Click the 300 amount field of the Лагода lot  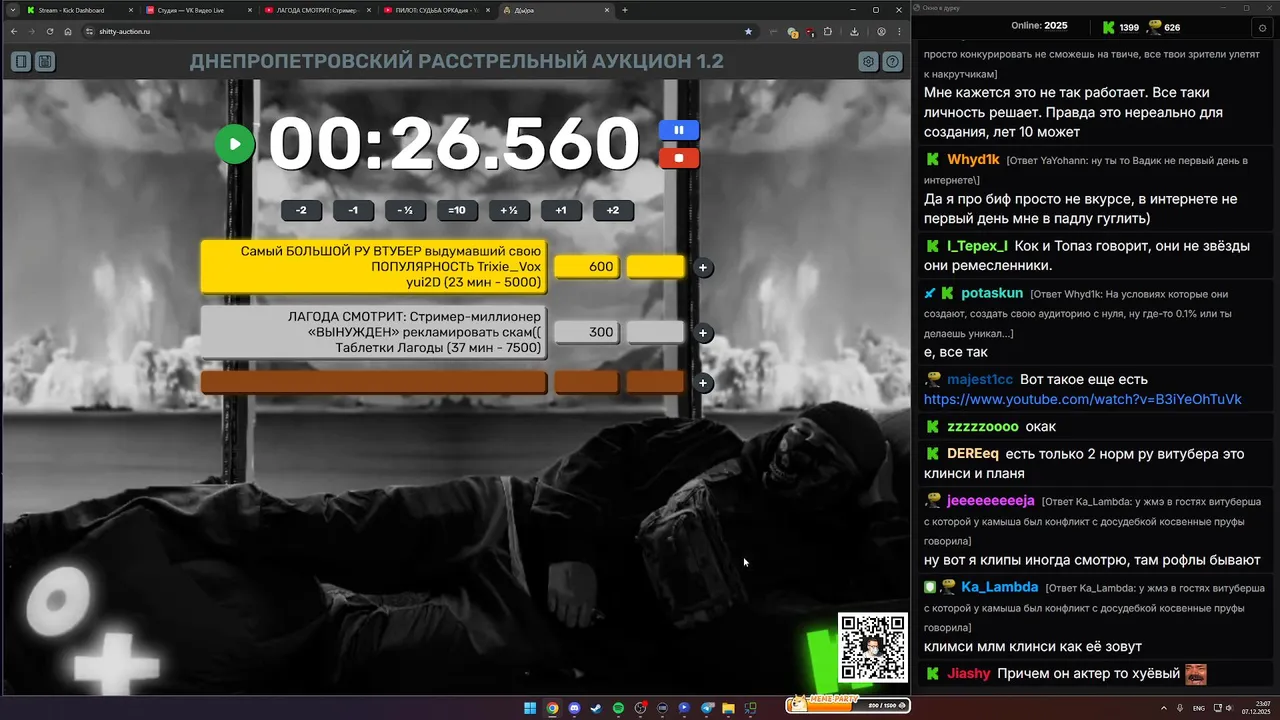587,333
